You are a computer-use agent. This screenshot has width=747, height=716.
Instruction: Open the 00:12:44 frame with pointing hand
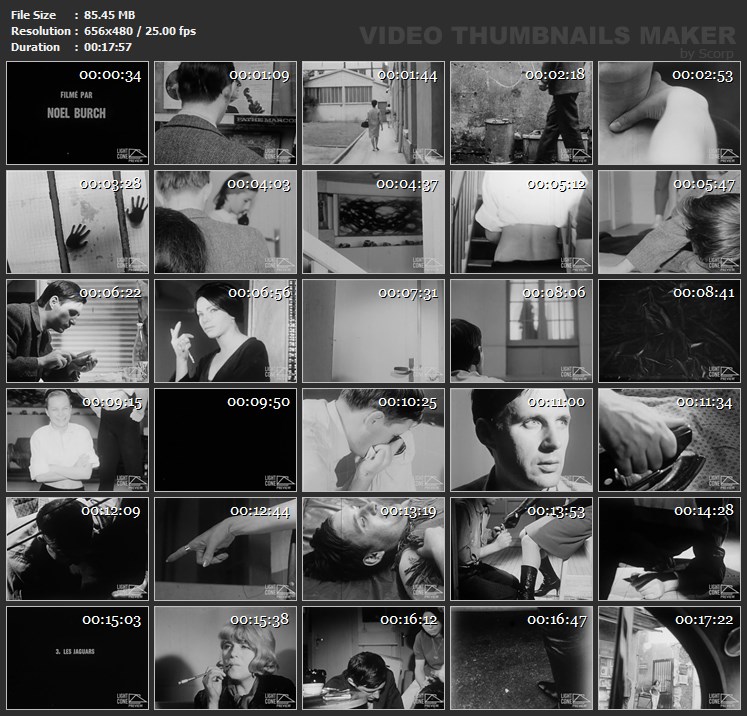tap(225, 549)
